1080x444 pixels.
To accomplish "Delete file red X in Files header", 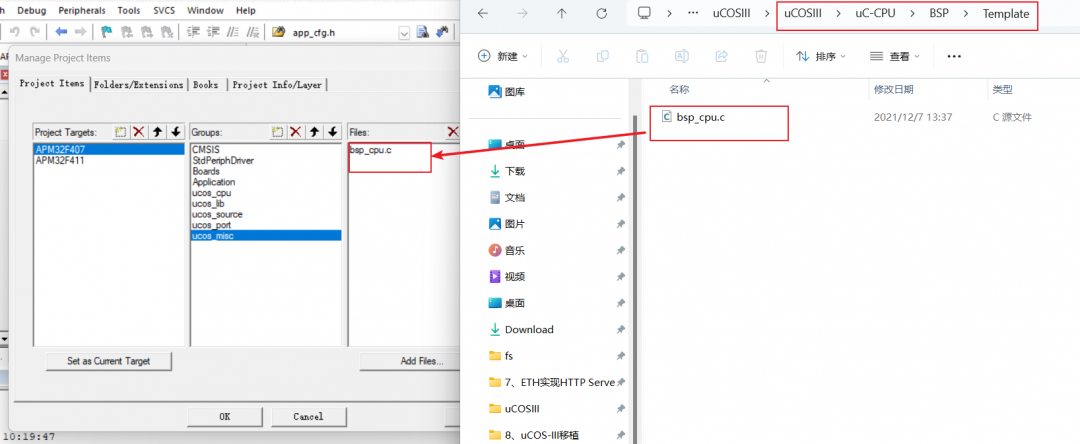I will tap(453, 131).
